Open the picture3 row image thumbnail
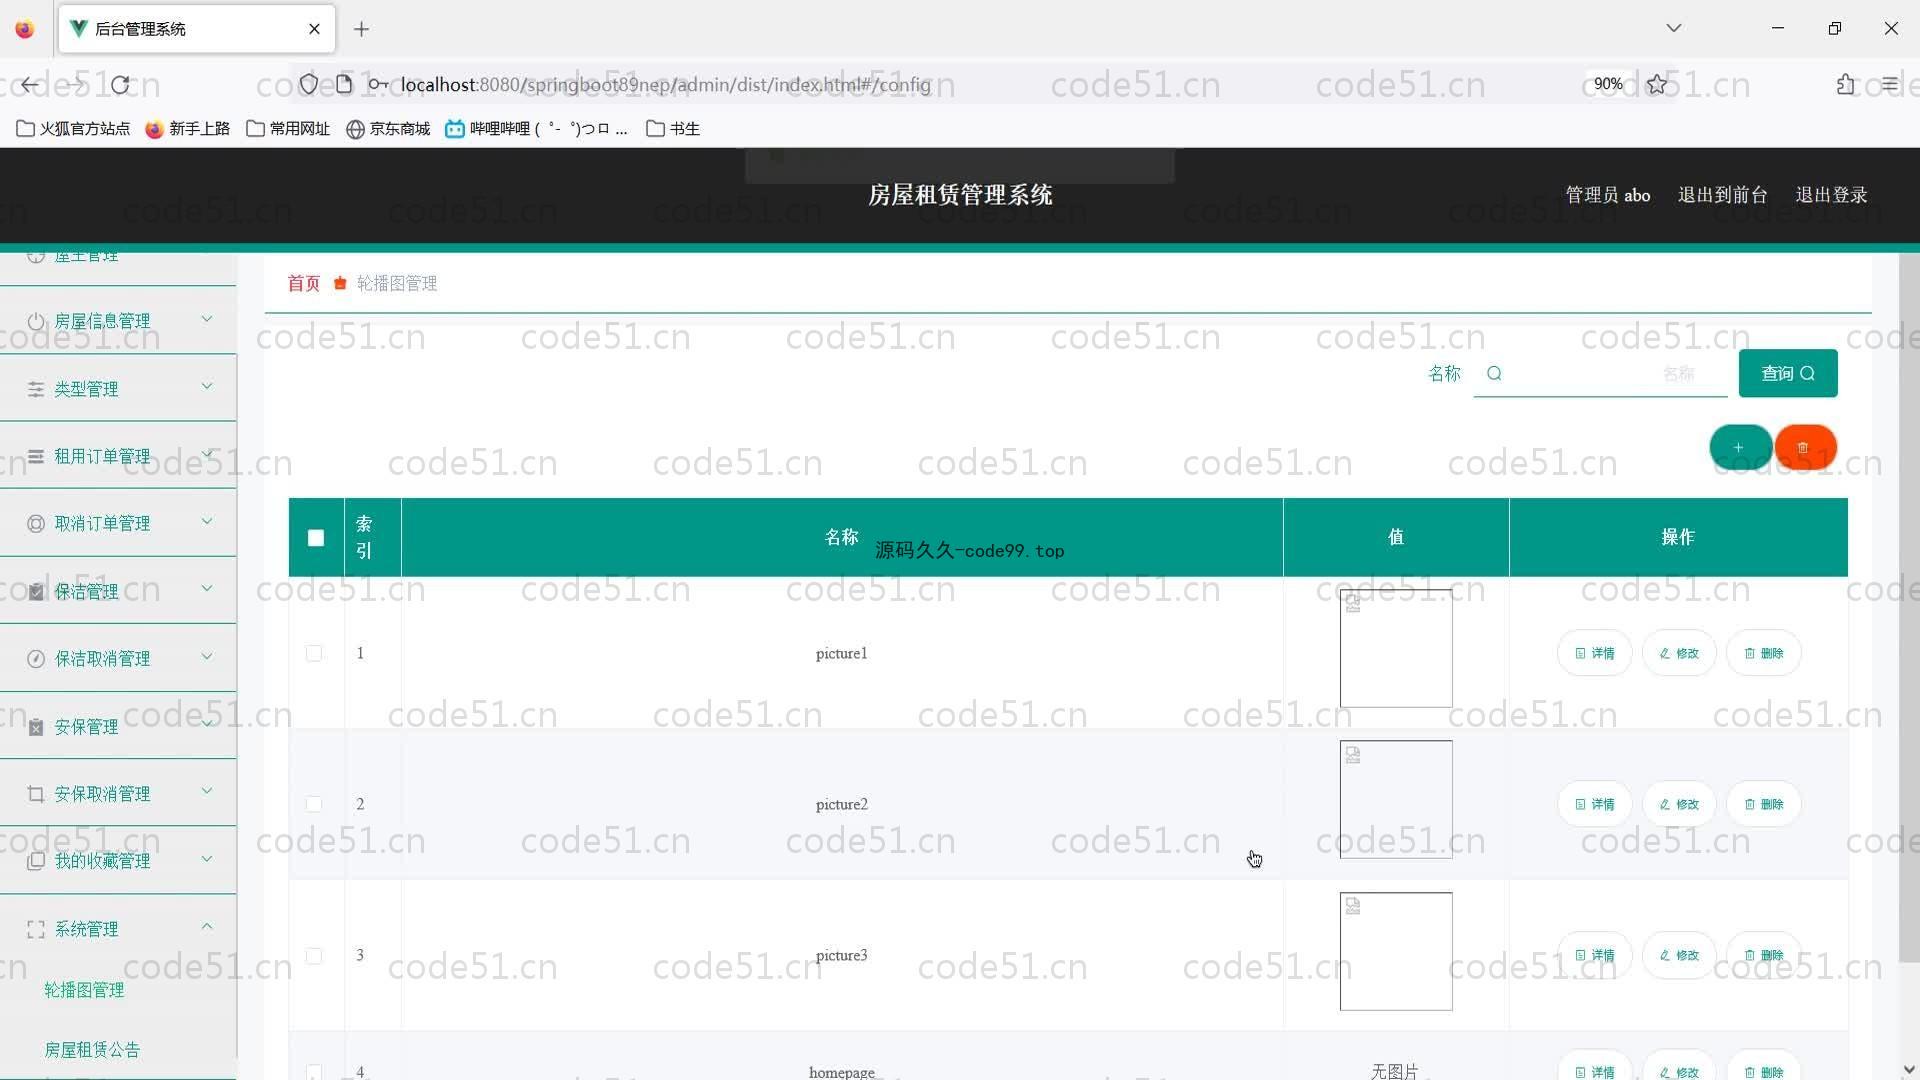Image resolution: width=1920 pixels, height=1080 pixels. pos(1396,951)
